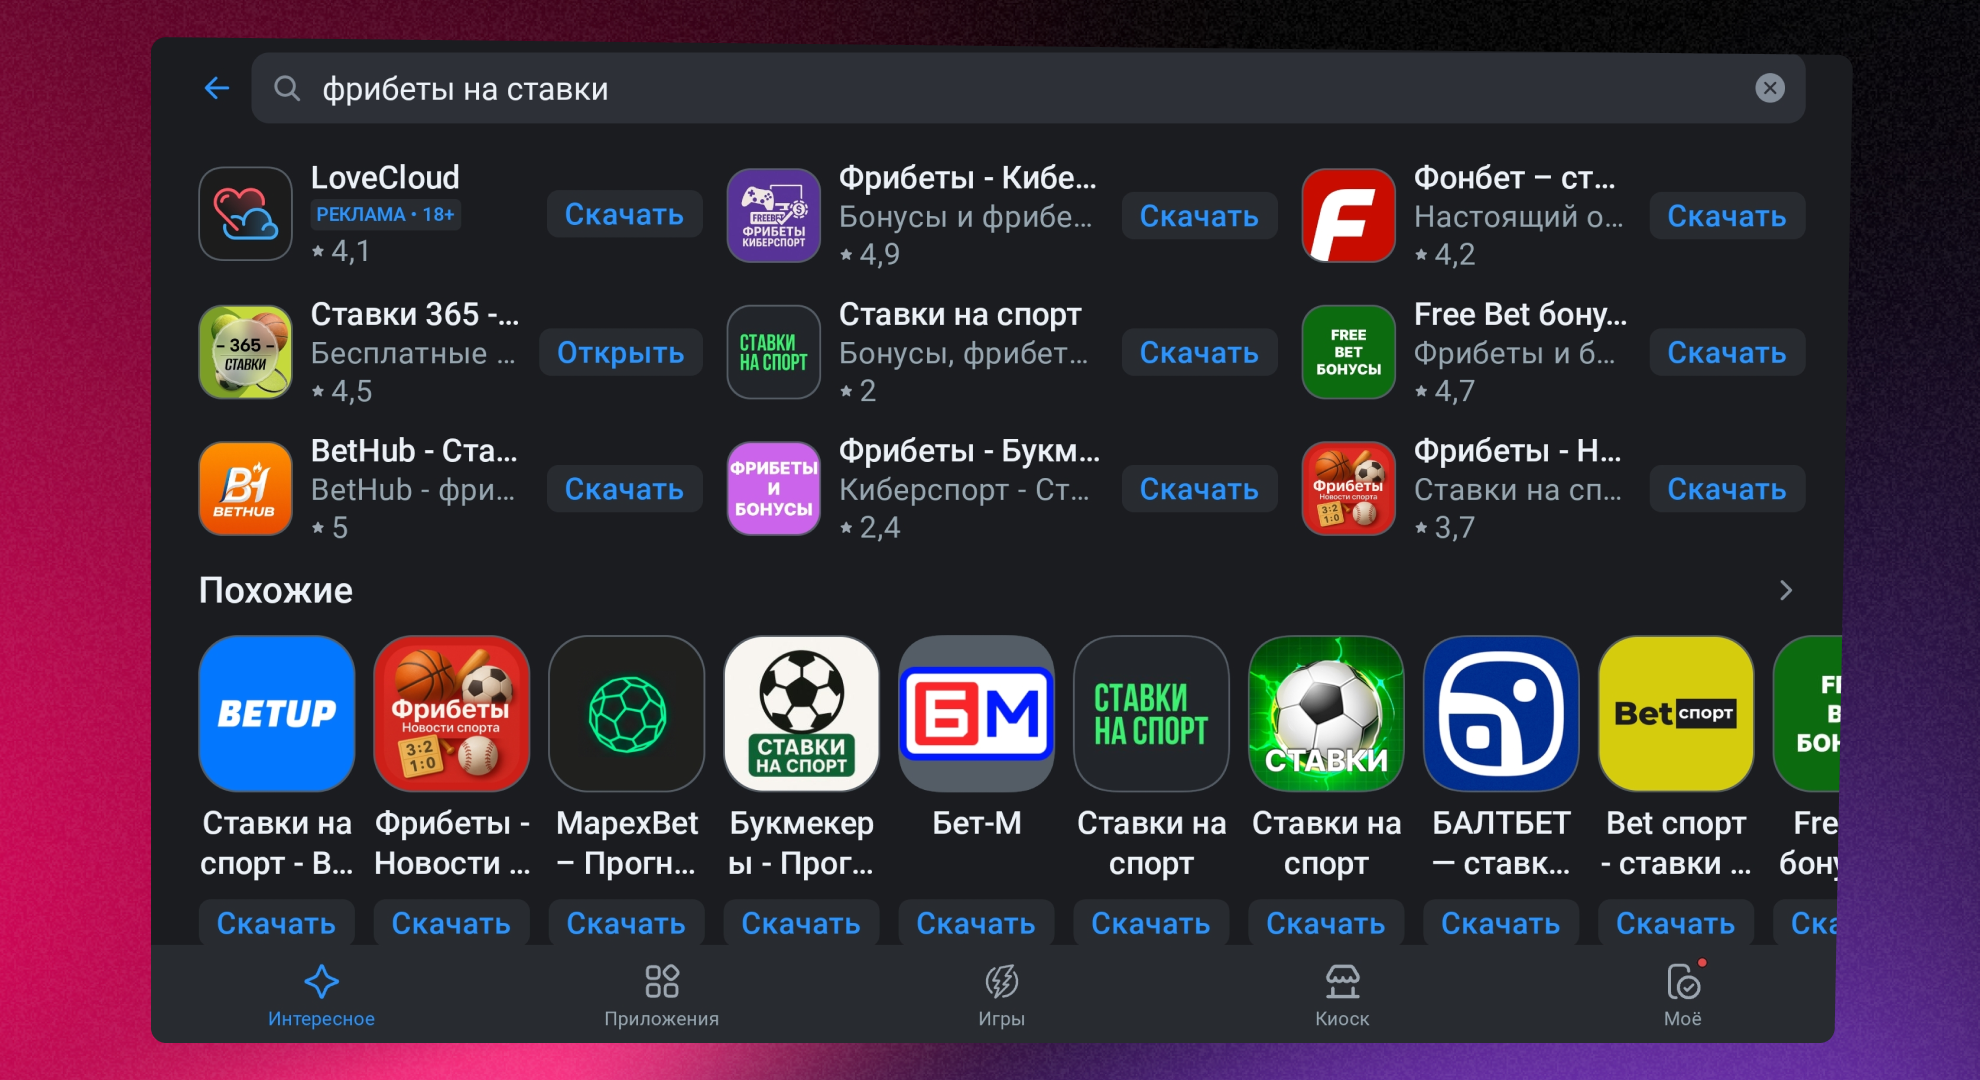Select the Фонбет app icon
This screenshot has width=1980, height=1080.
pos(1348,216)
